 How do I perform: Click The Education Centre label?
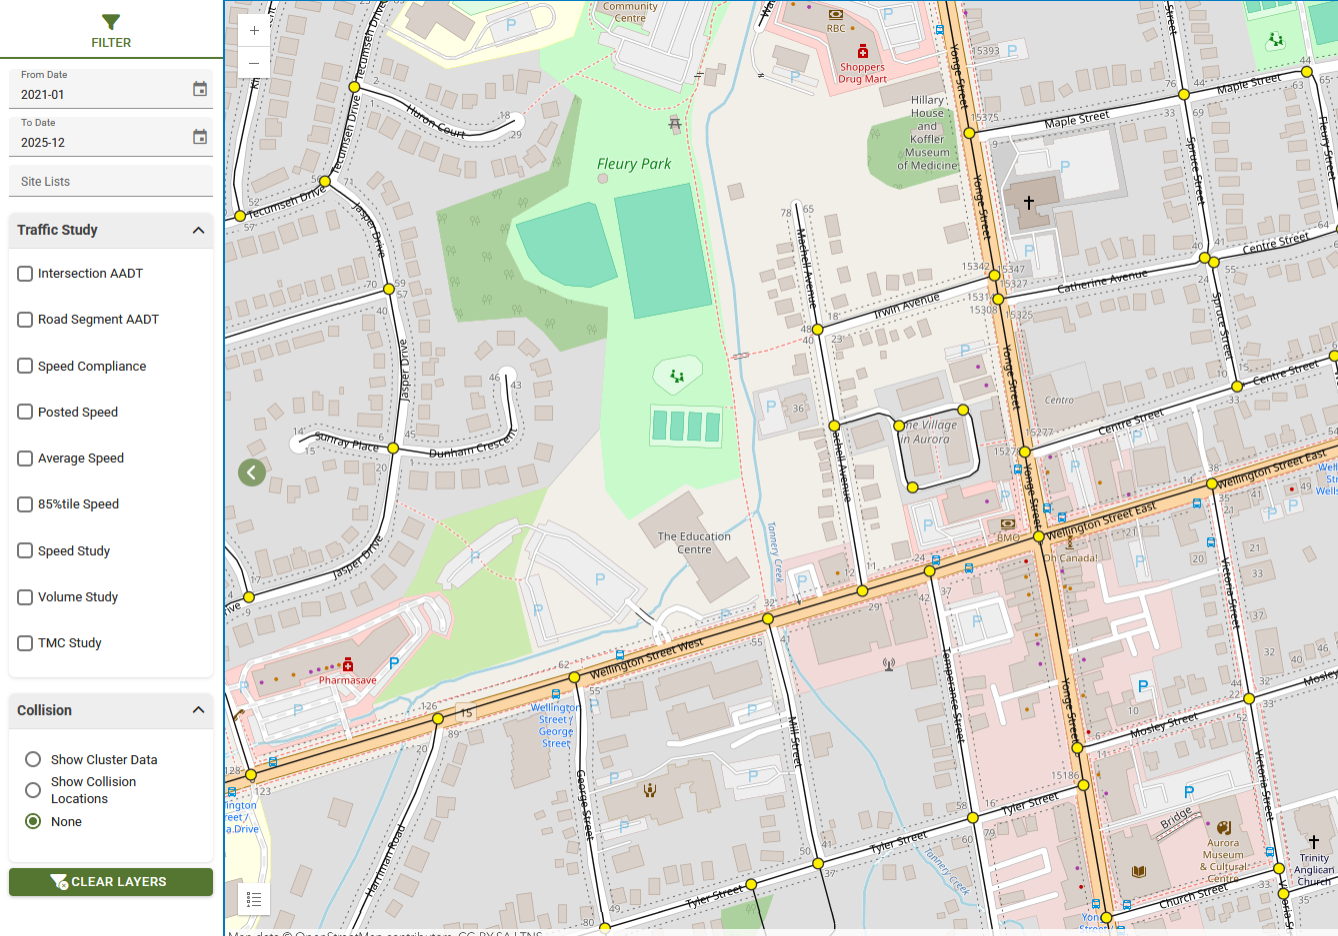[x=694, y=543]
